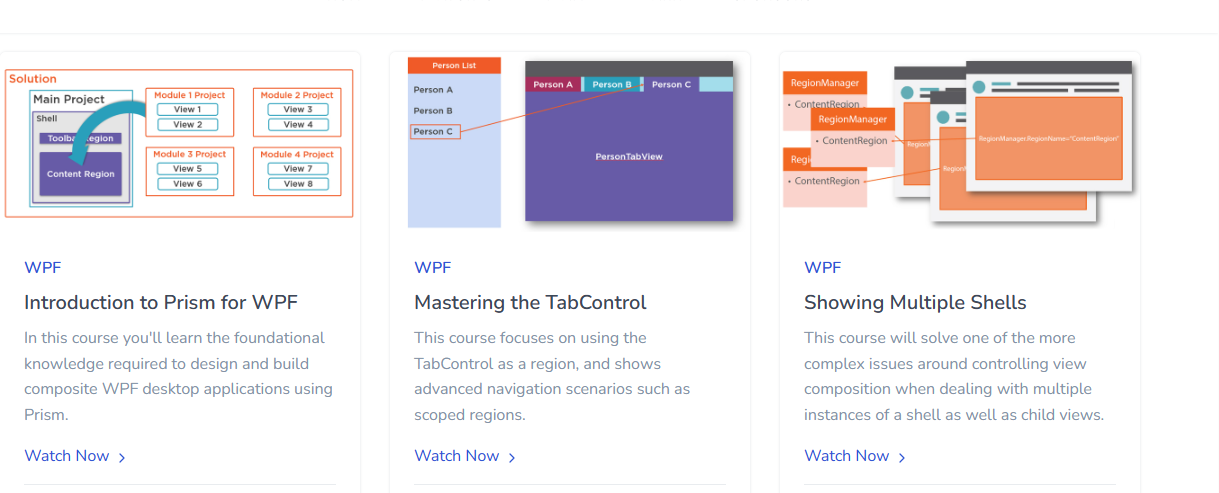Screen dimensions: 1219x493
Task: Open the Showing Multiple Shells course title
Action: [x=915, y=302]
